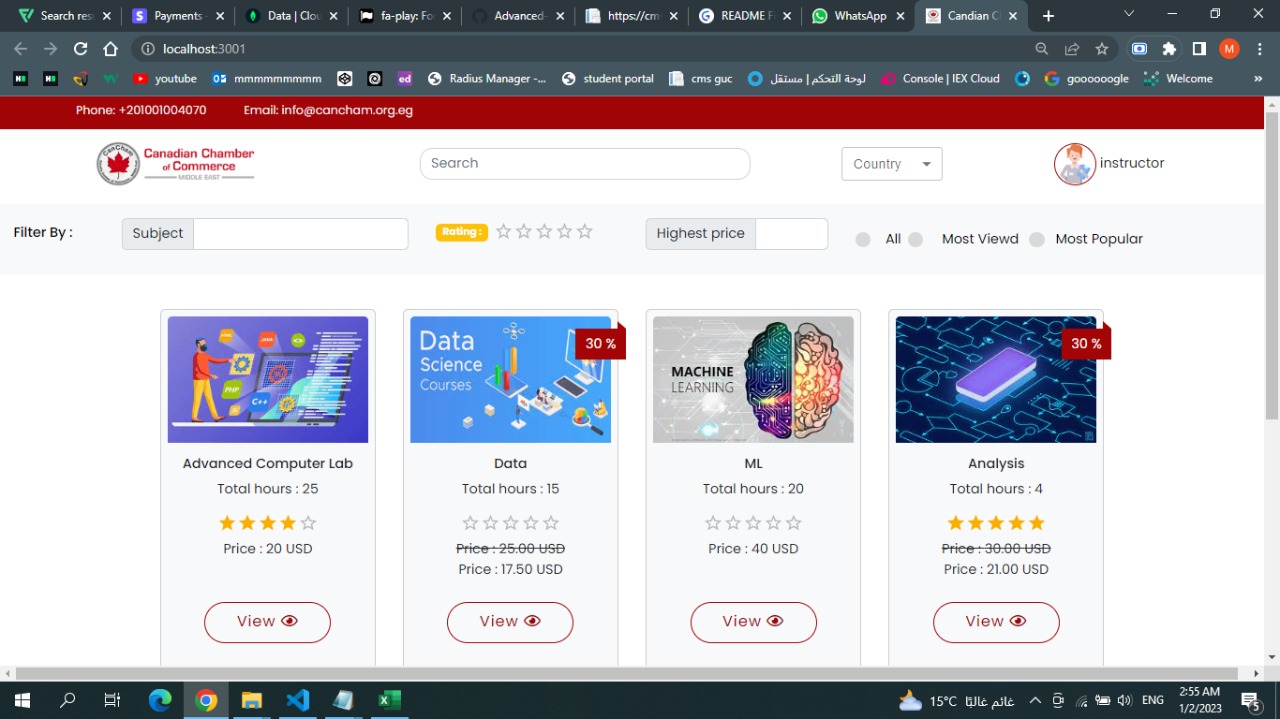Open Chrome extensions puzzle icon
Image resolution: width=1280 pixels, height=719 pixels.
[x=1169, y=49]
